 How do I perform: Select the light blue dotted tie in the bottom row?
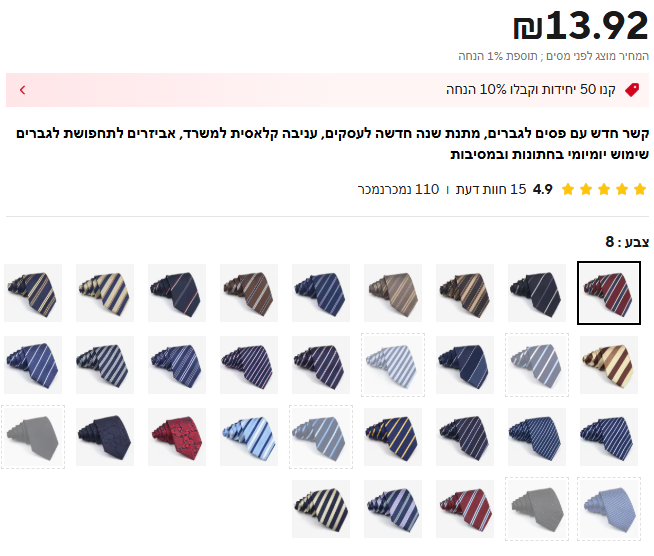(609, 509)
